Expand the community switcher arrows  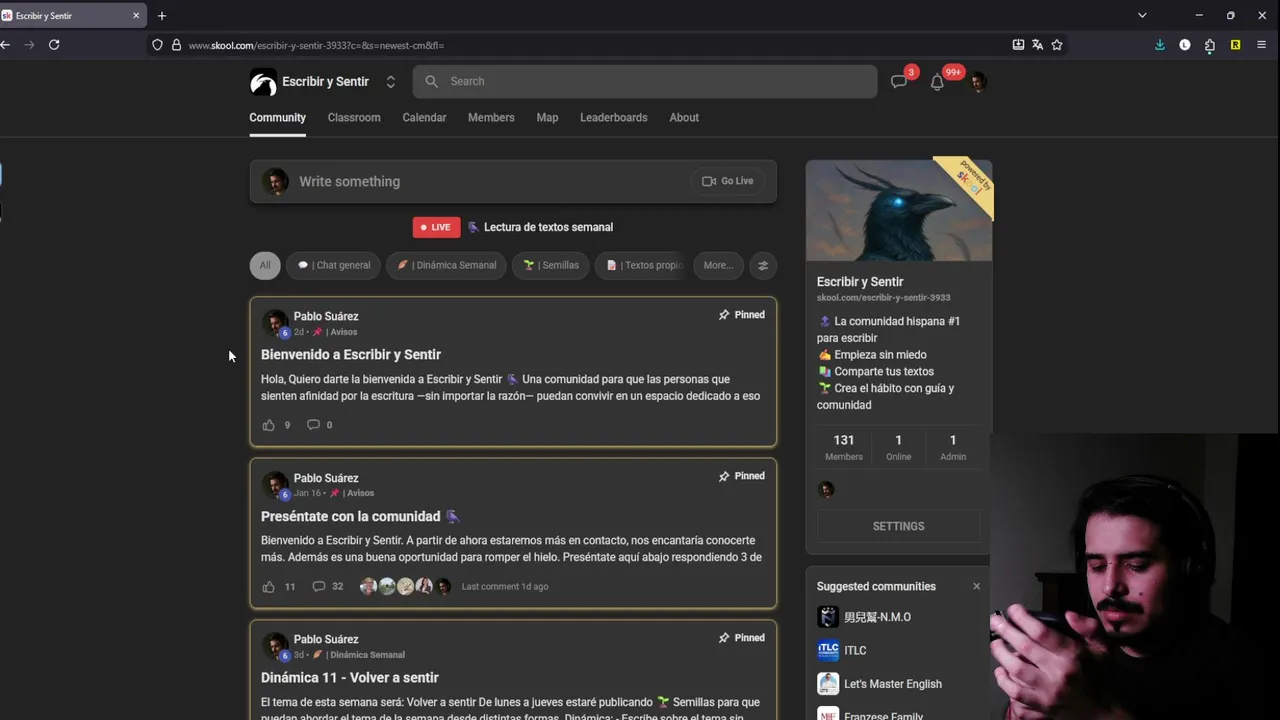click(391, 82)
